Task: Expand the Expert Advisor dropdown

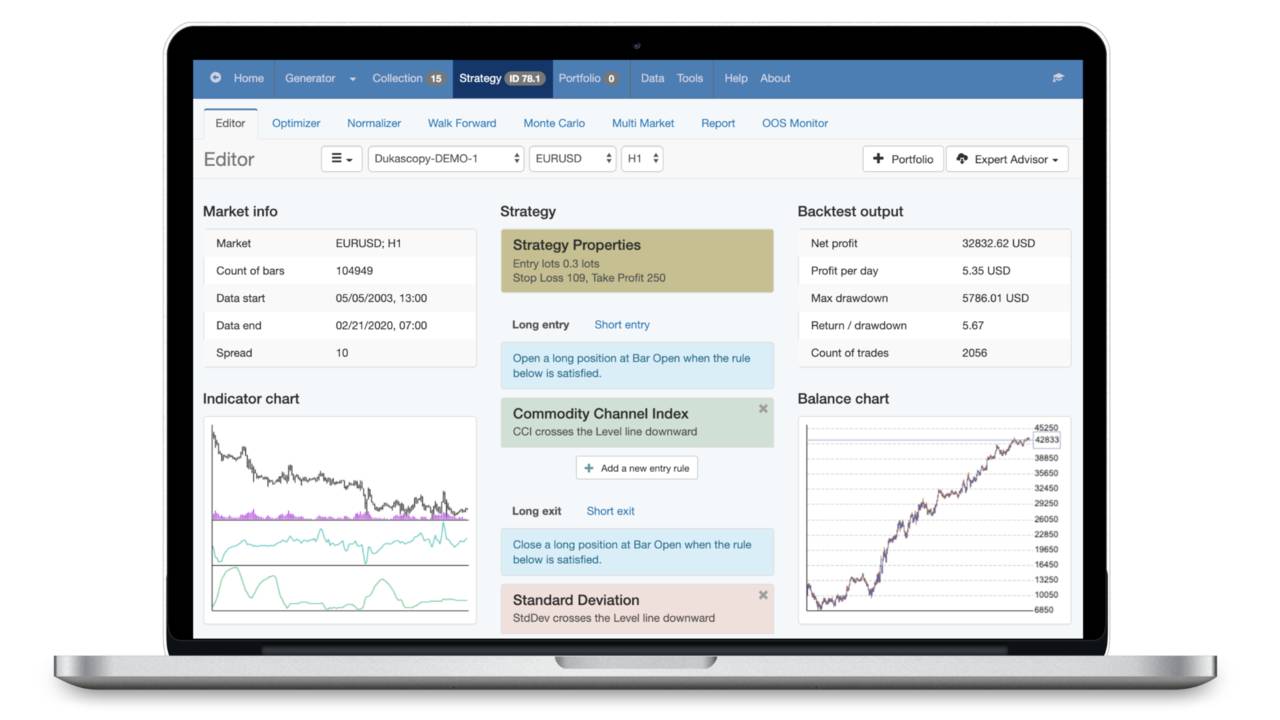Action: tap(1007, 159)
